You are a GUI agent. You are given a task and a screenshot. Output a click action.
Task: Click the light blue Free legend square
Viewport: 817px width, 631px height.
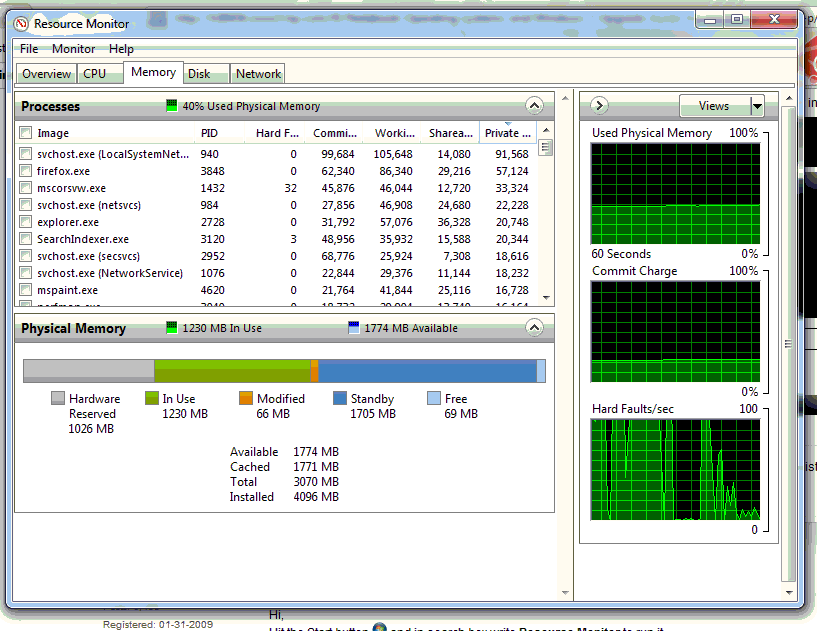click(434, 399)
